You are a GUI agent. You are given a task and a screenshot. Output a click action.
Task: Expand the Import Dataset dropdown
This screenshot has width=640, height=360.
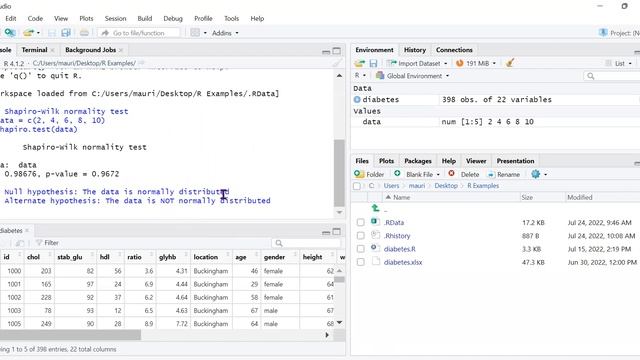(x=417, y=63)
